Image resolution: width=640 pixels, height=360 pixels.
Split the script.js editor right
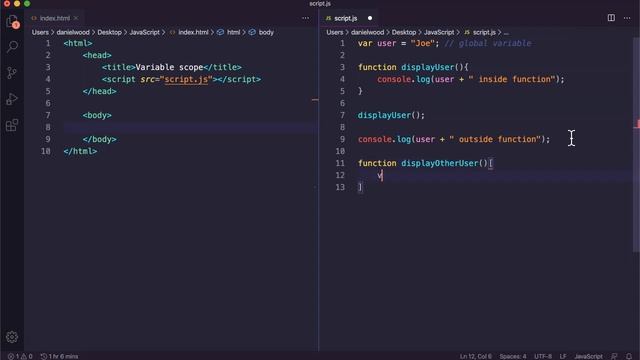[611, 18]
